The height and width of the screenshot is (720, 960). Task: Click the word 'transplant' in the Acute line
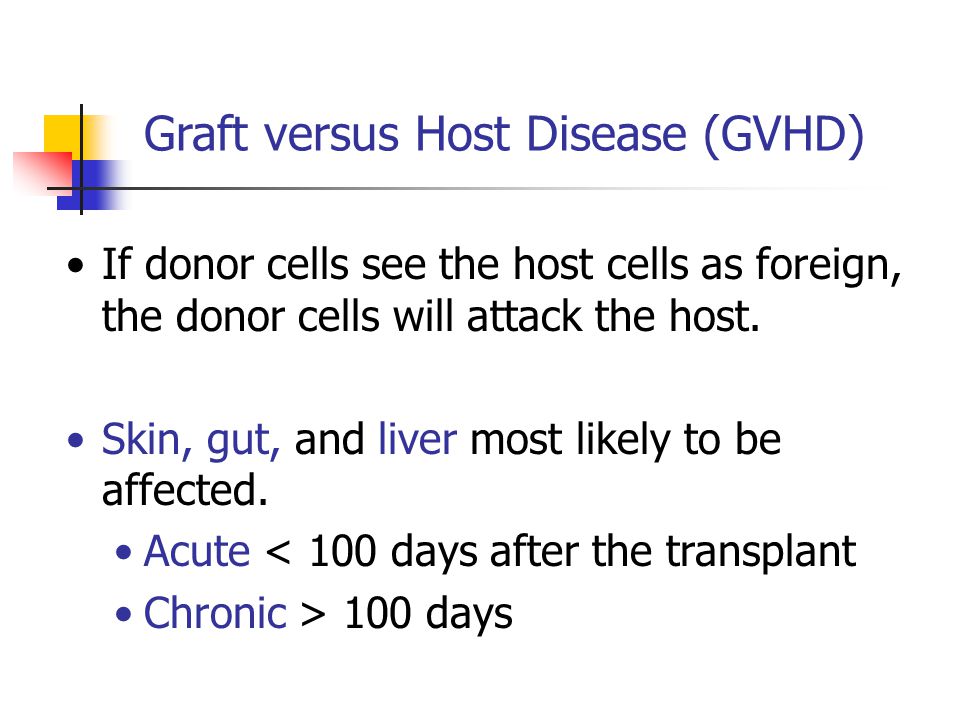click(x=760, y=553)
